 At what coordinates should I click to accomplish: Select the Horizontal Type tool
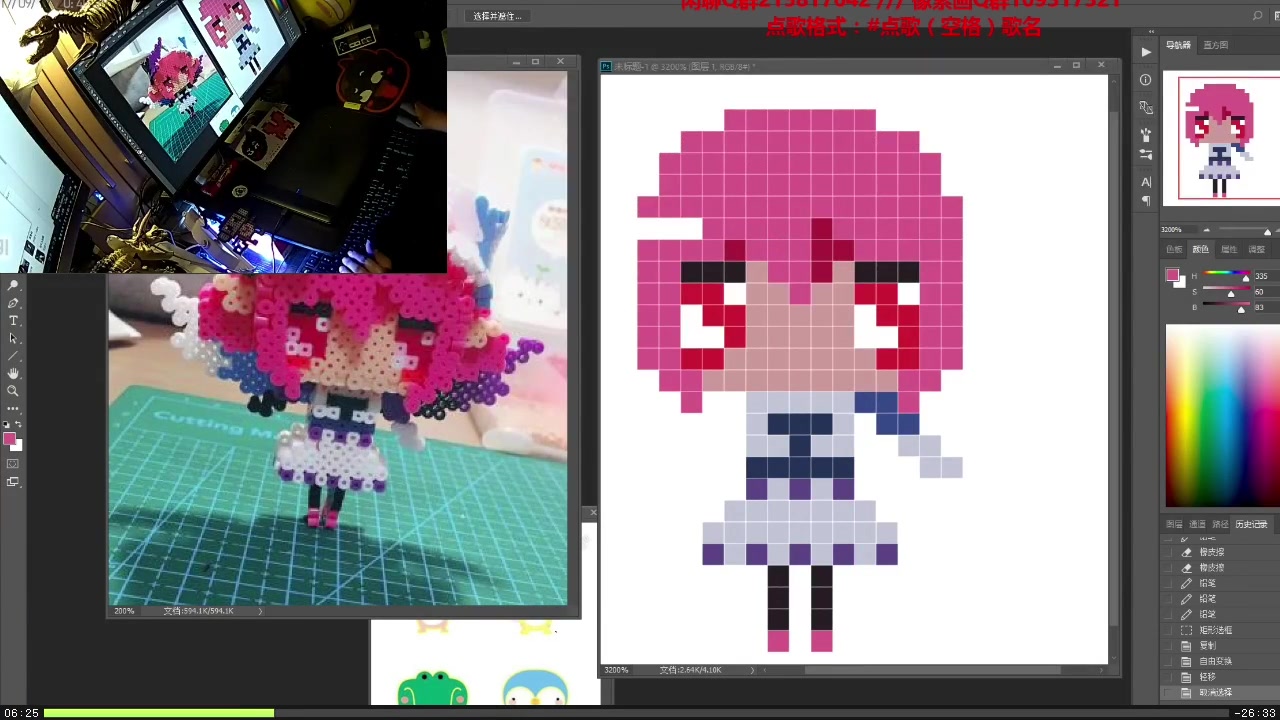13,321
